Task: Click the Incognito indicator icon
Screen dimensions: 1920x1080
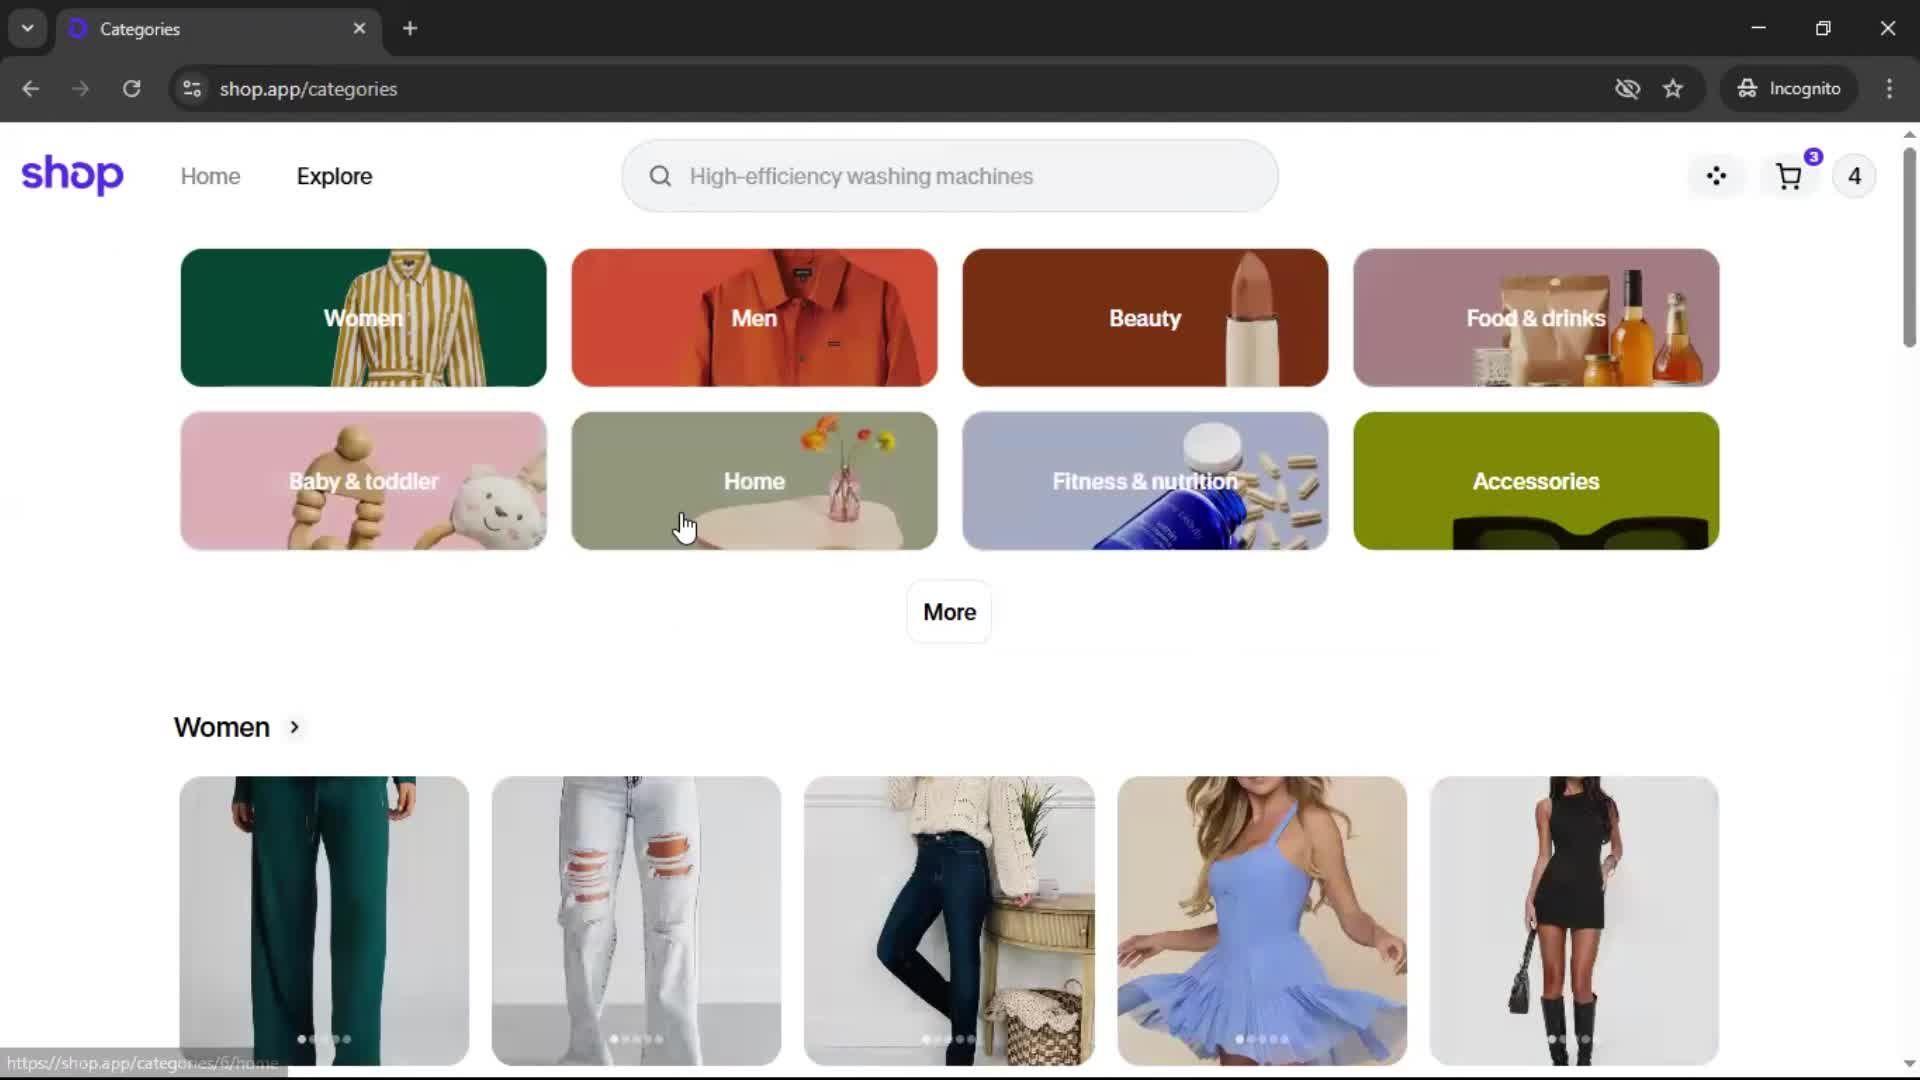Action: pos(1748,88)
